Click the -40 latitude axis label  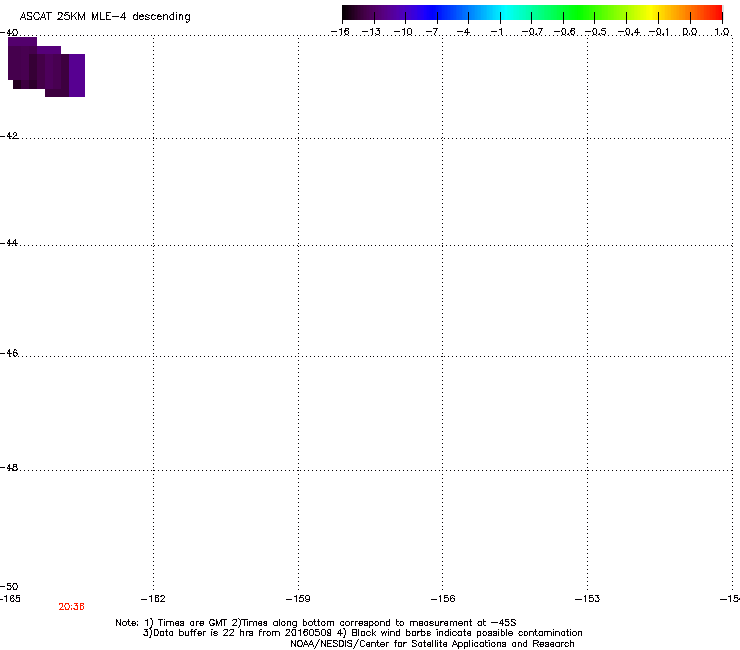point(9,33)
